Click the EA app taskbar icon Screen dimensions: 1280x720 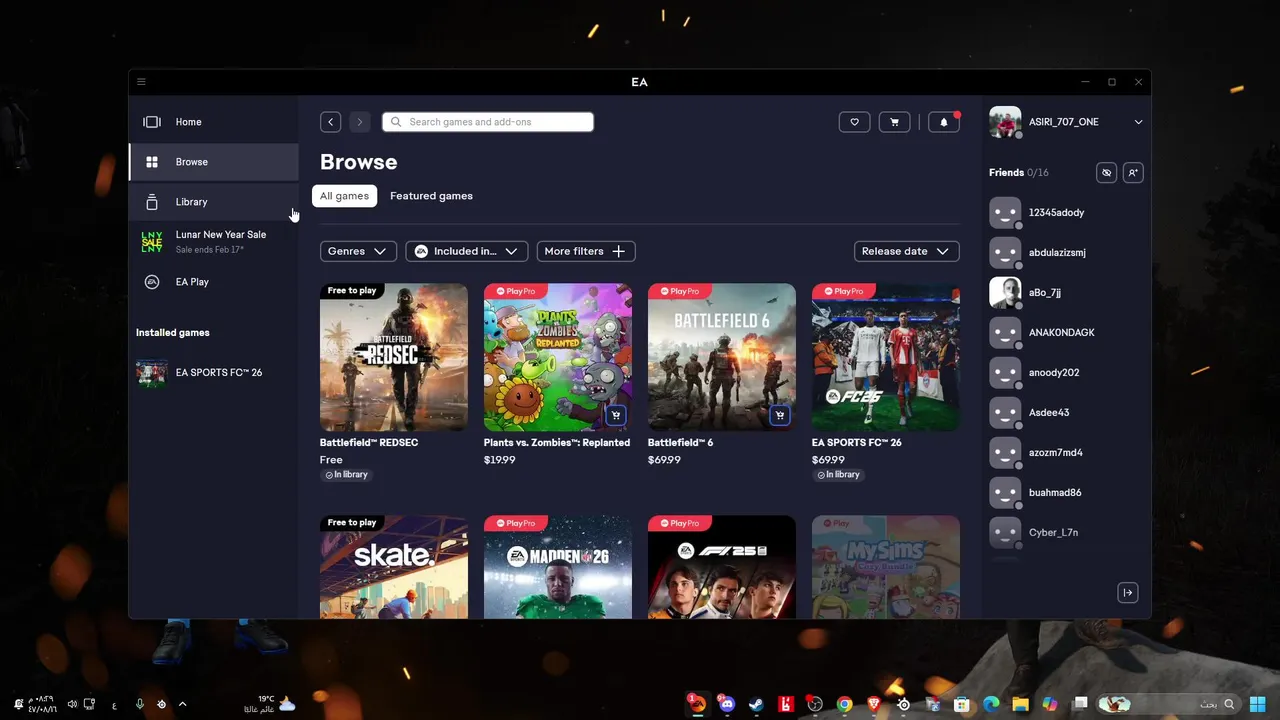[697, 704]
